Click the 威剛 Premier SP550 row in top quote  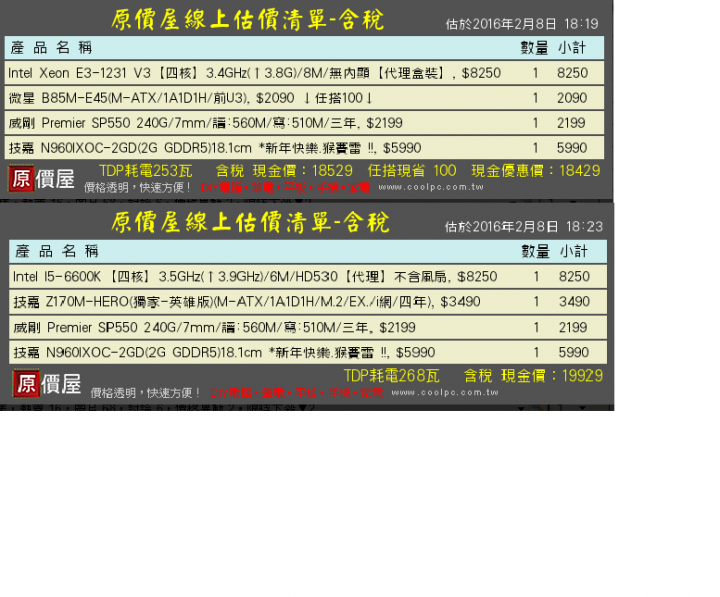304,123
